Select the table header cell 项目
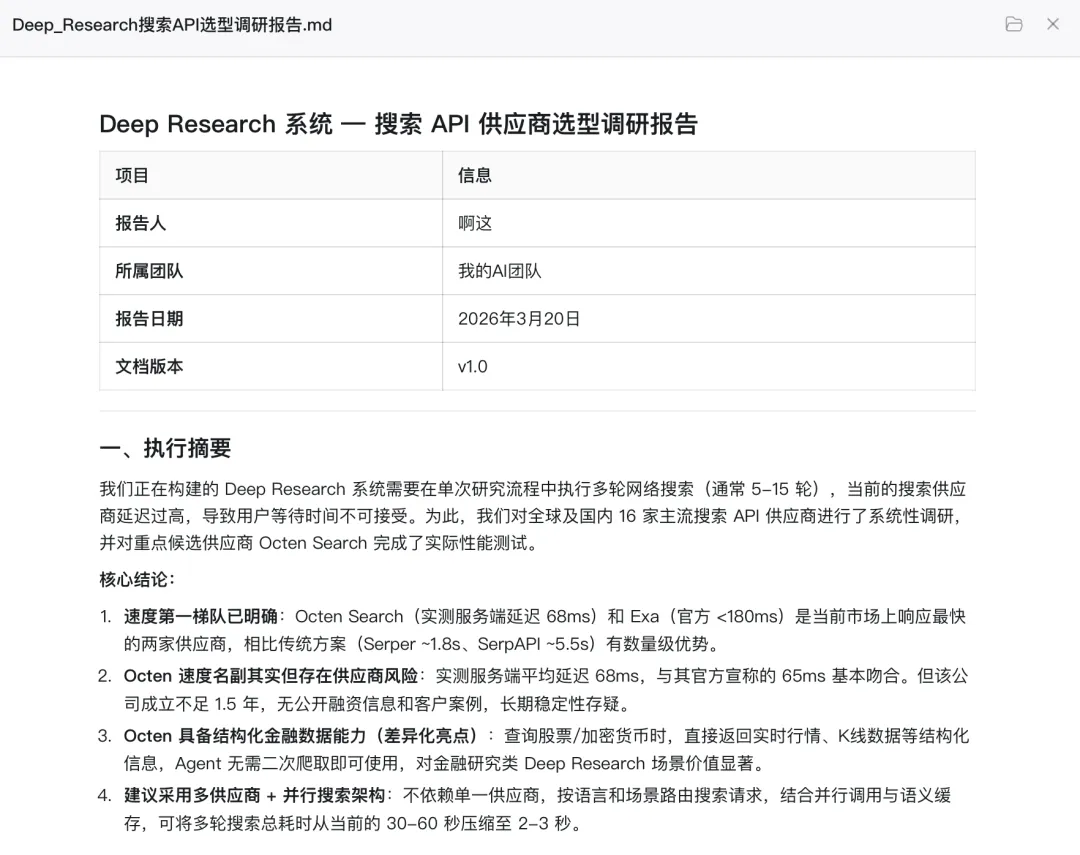Screen dimensions: 1080x855 (x=271, y=176)
